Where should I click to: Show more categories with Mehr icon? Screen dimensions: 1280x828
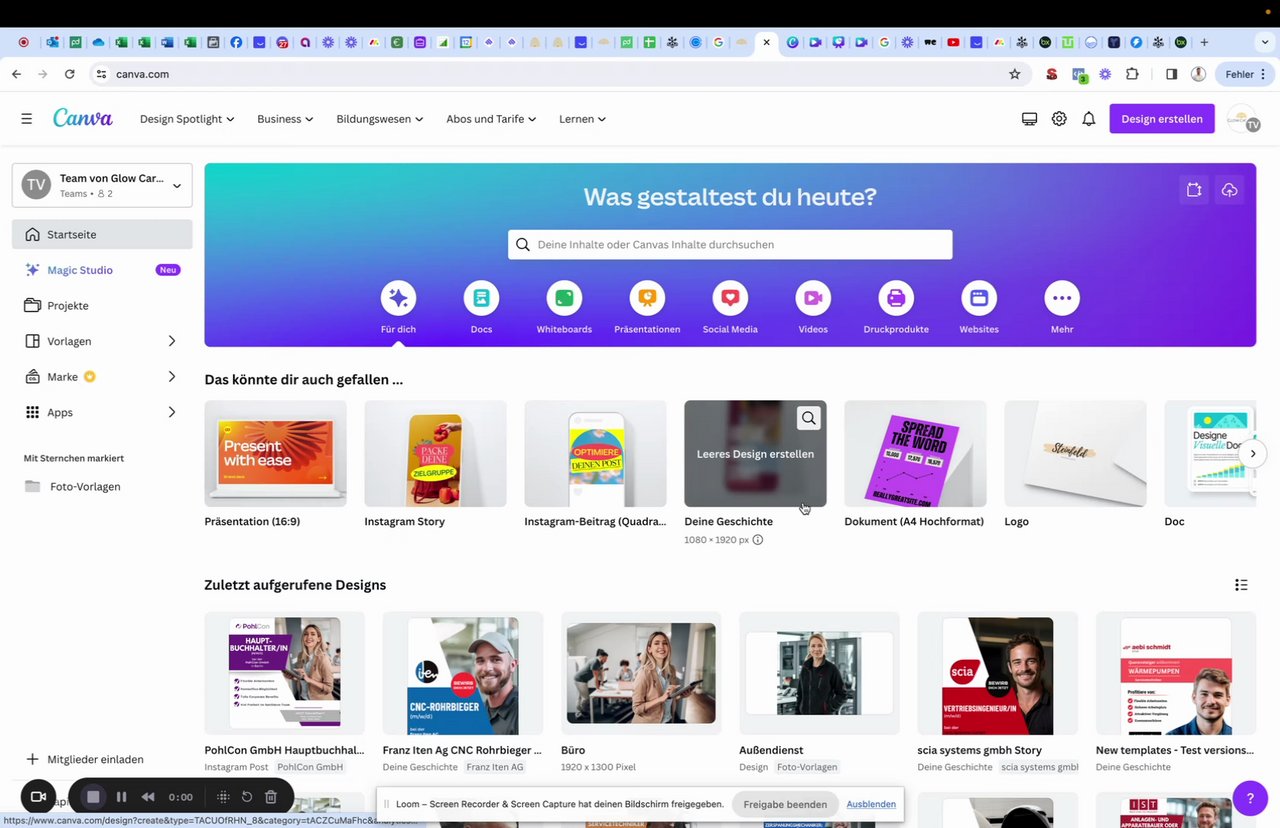(x=1062, y=298)
